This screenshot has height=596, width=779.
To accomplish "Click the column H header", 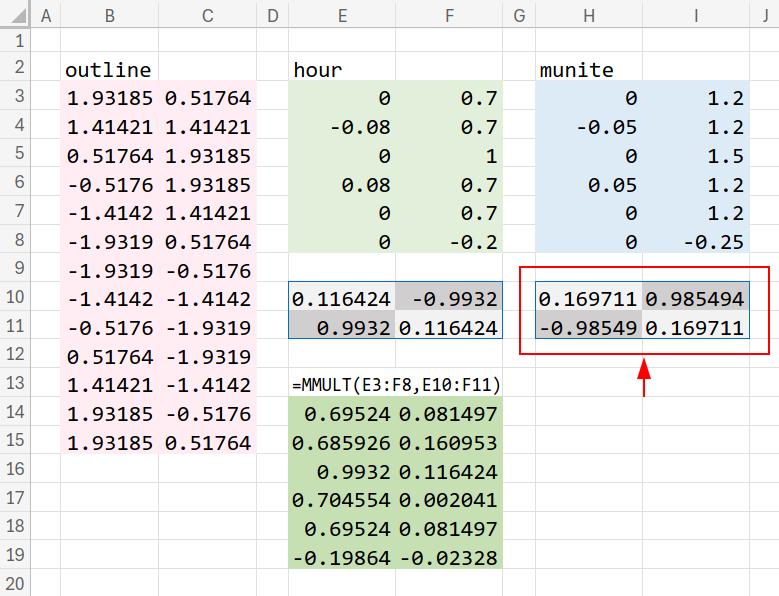I will pyautogui.click(x=588, y=14).
